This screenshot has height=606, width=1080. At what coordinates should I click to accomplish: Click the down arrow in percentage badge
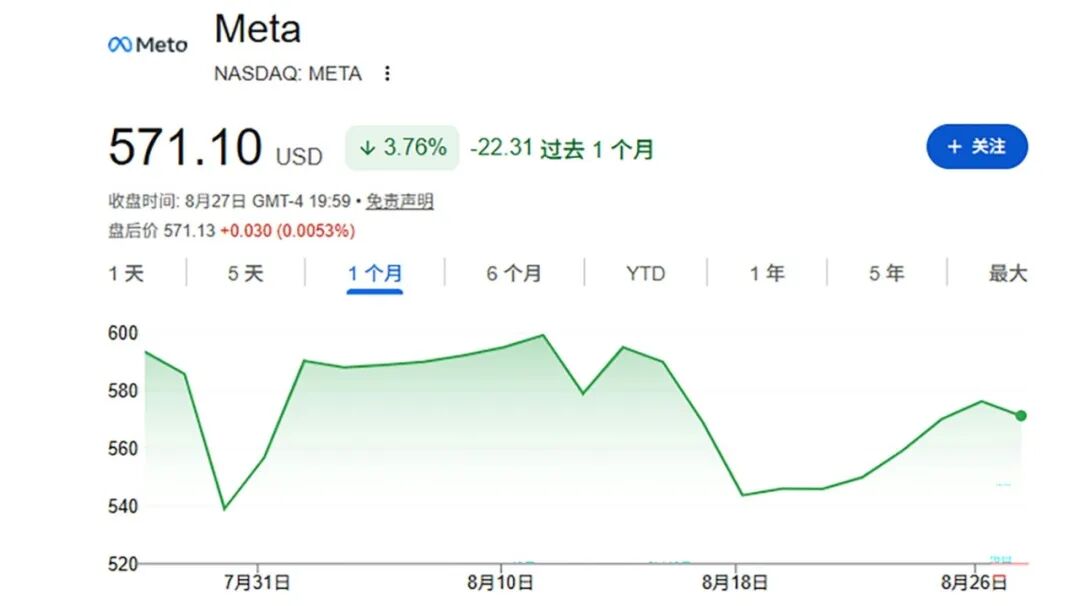tap(367, 147)
